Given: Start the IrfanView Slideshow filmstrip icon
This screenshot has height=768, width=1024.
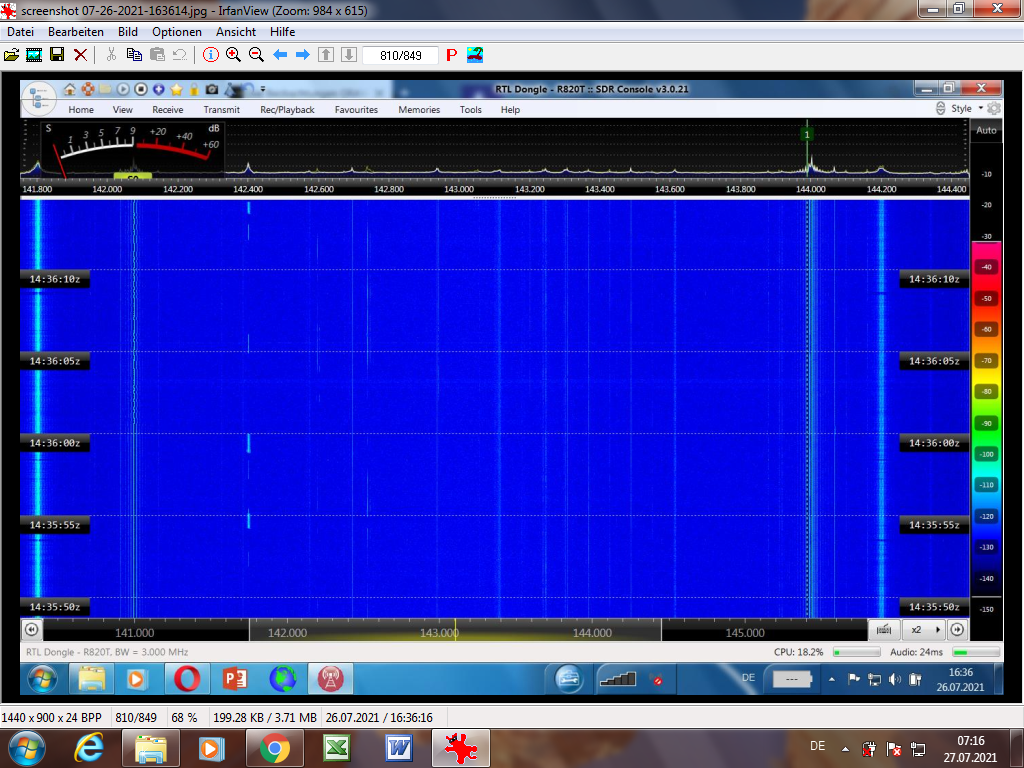Looking at the screenshot, I should [x=34, y=55].
